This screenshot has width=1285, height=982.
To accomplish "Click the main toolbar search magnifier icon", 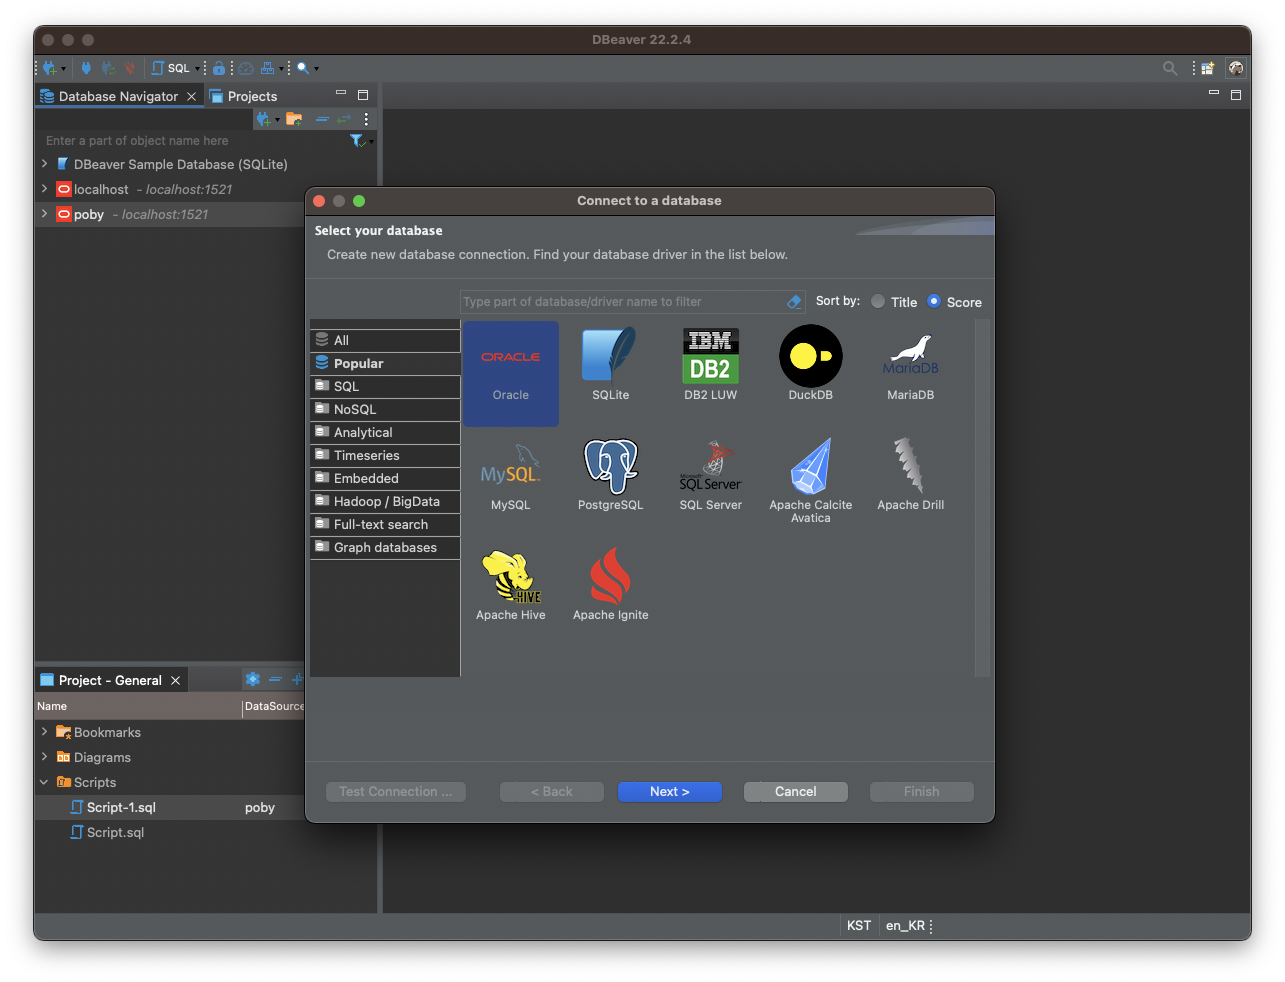I will click(303, 68).
